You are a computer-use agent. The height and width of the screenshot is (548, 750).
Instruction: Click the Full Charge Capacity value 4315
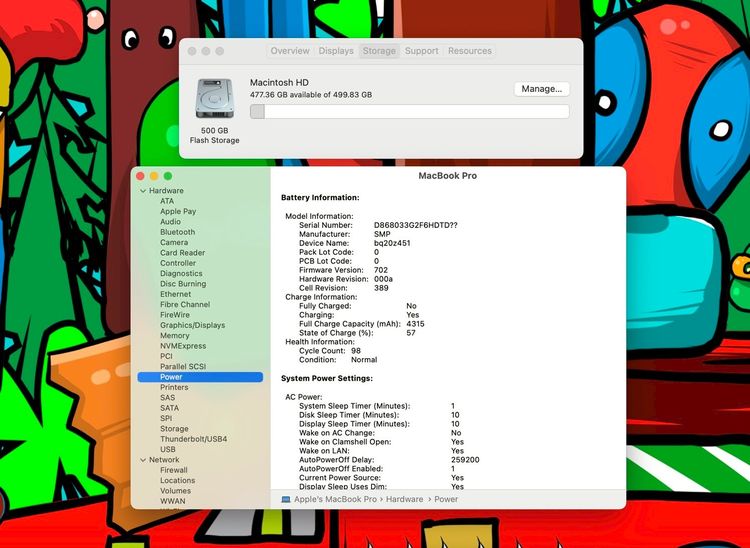pyautogui.click(x=415, y=324)
